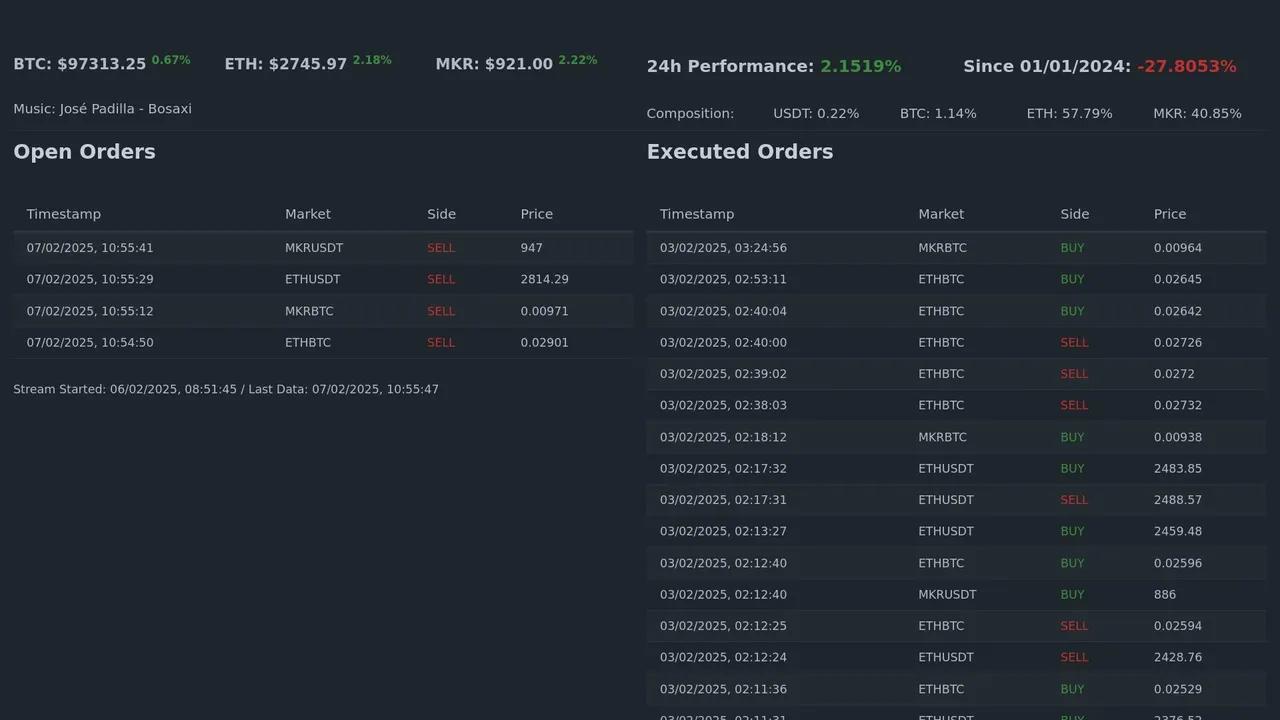The width and height of the screenshot is (1280, 720).
Task: Click the Open Orders heading
Action: pyautogui.click(x=84, y=152)
